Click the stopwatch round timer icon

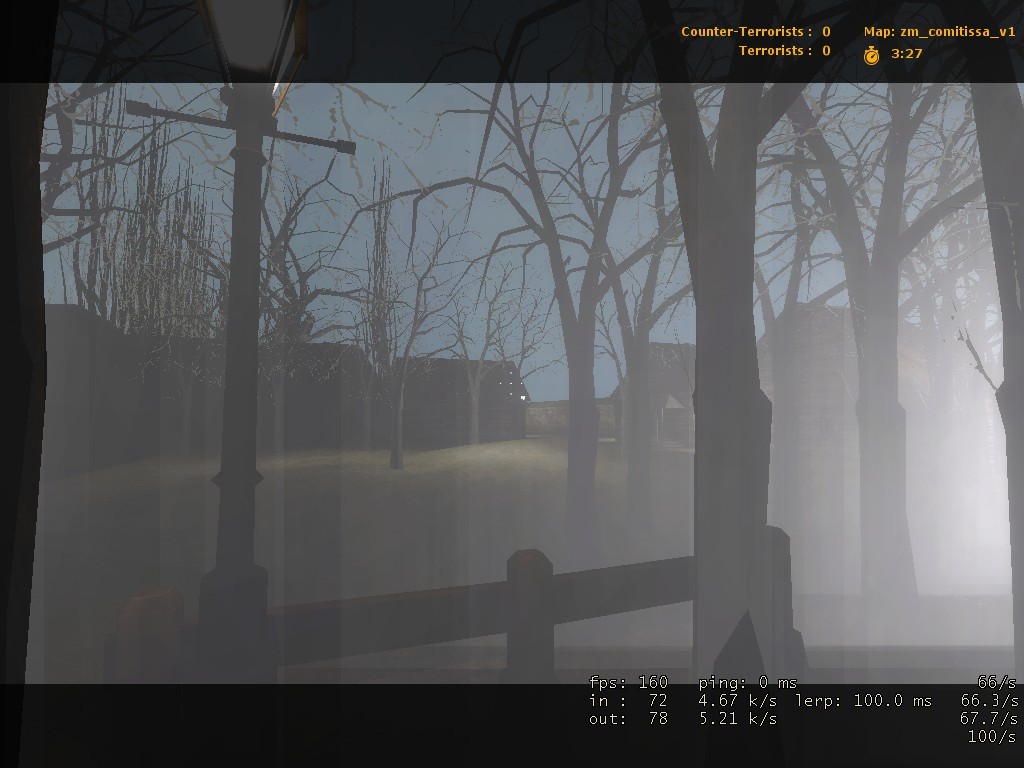coord(871,55)
